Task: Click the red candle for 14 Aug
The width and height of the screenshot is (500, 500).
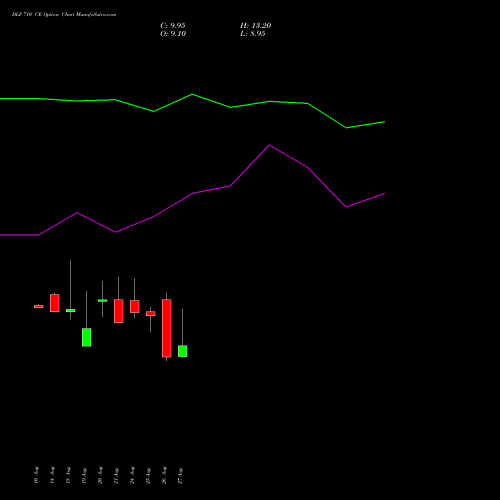Action: point(55,303)
